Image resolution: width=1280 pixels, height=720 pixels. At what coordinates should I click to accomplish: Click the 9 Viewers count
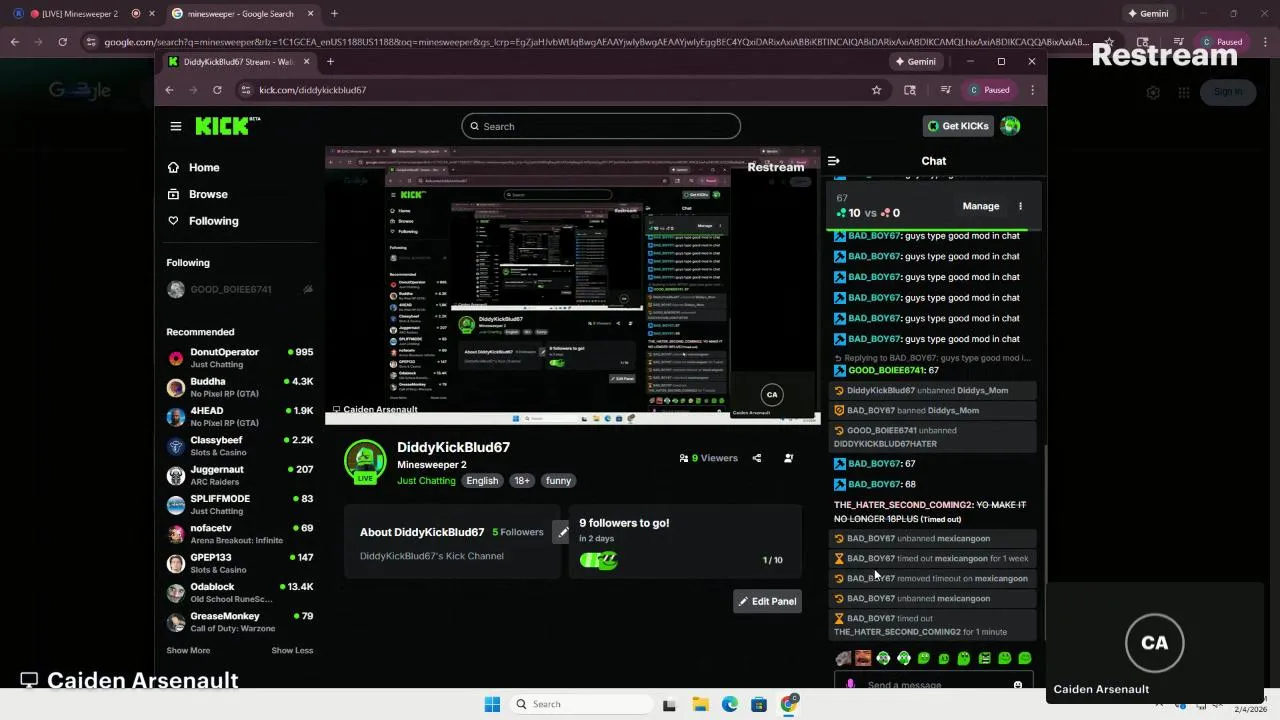coord(709,458)
